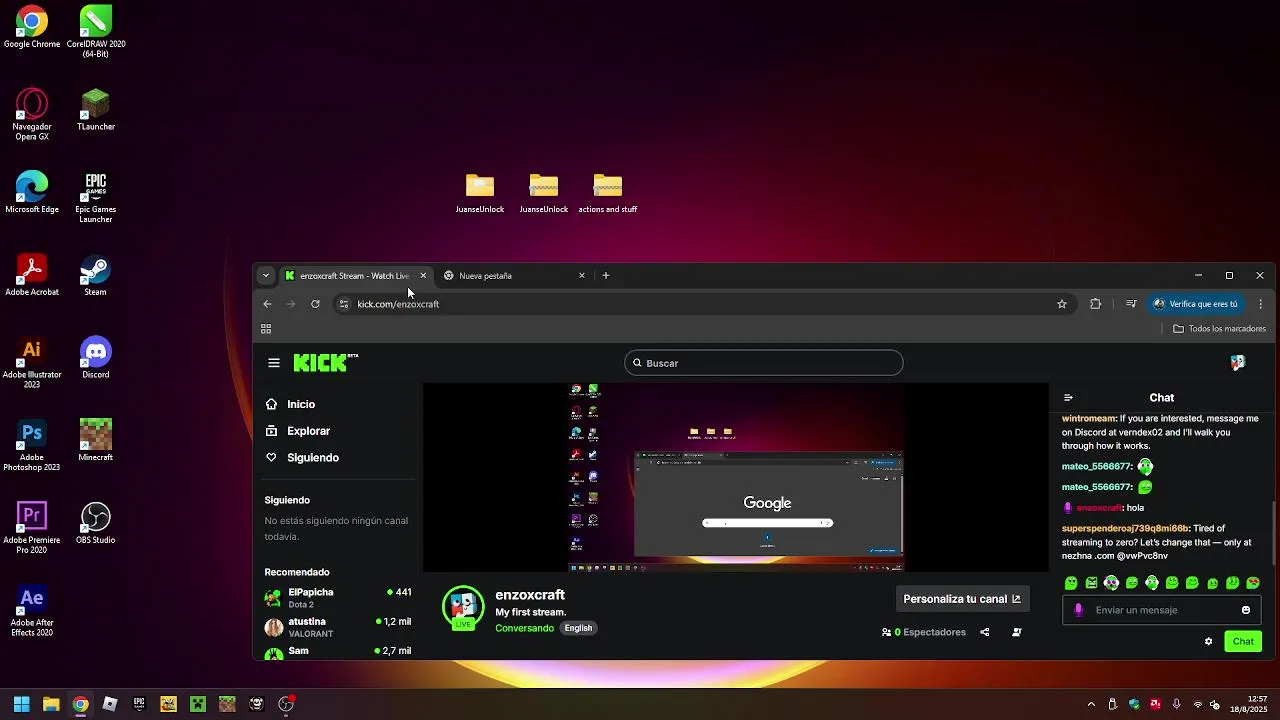Open the Kick hamburger menu
This screenshot has height=720, width=1280.
point(274,363)
